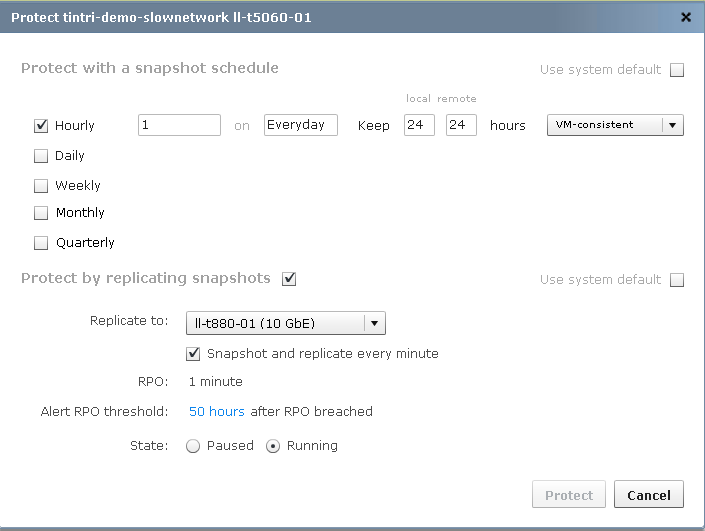Enable the Monthly snapshot schedule
This screenshot has height=531, width=705.
(41, 213)
